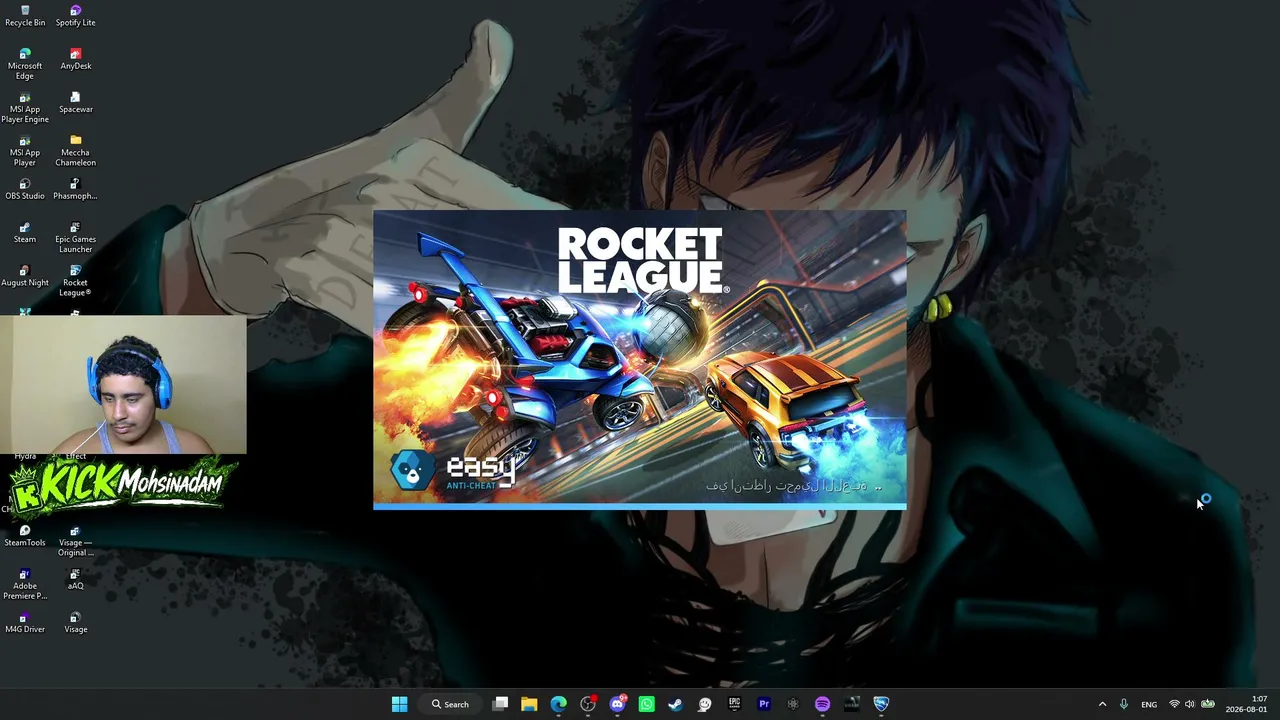Select the Steam desktop shortcut

(x=25, y=233)
